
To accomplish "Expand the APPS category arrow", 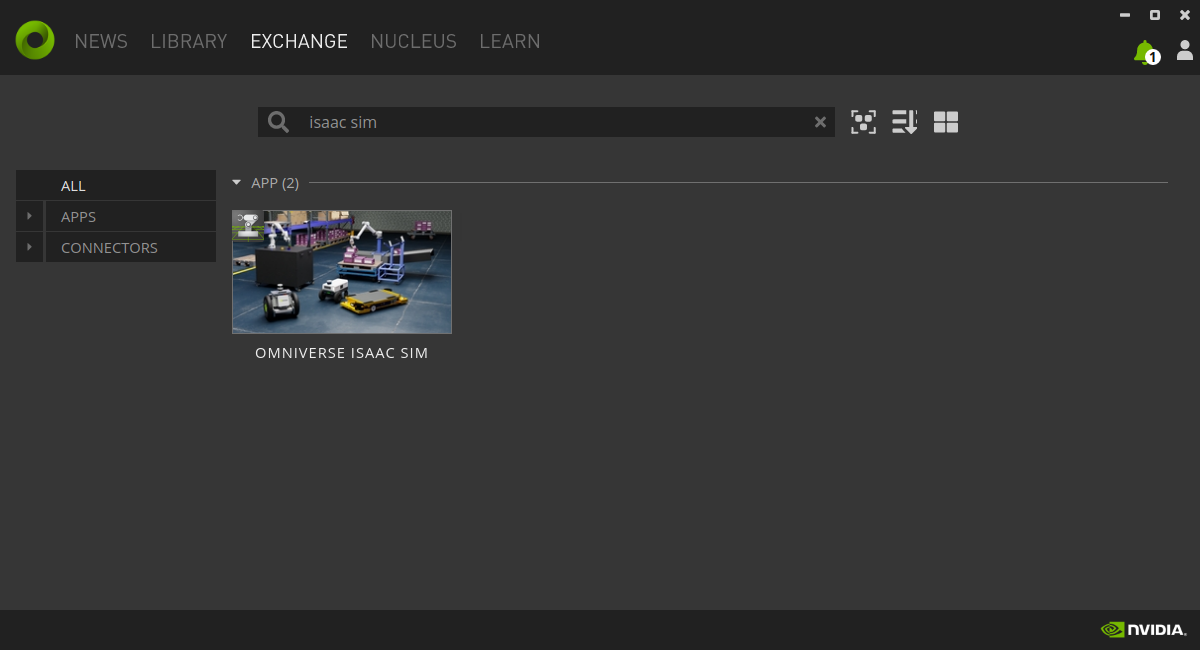I will pos(30,216).
